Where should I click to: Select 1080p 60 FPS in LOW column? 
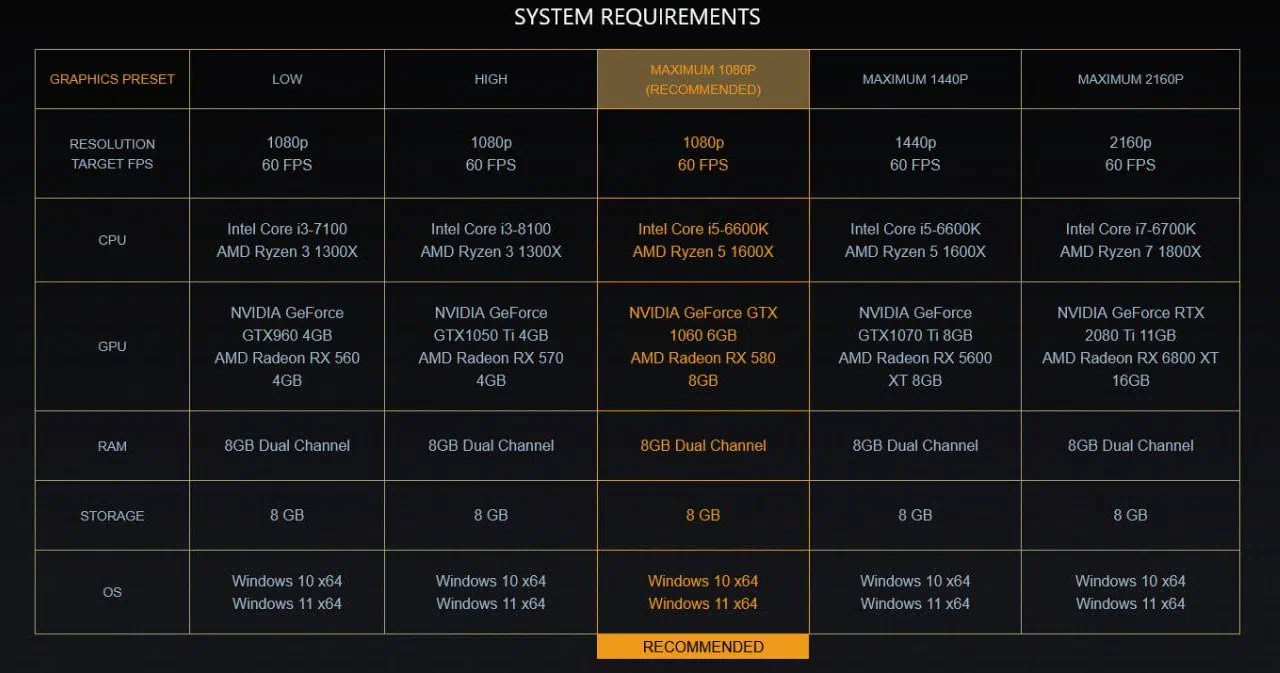pos(287,153)
